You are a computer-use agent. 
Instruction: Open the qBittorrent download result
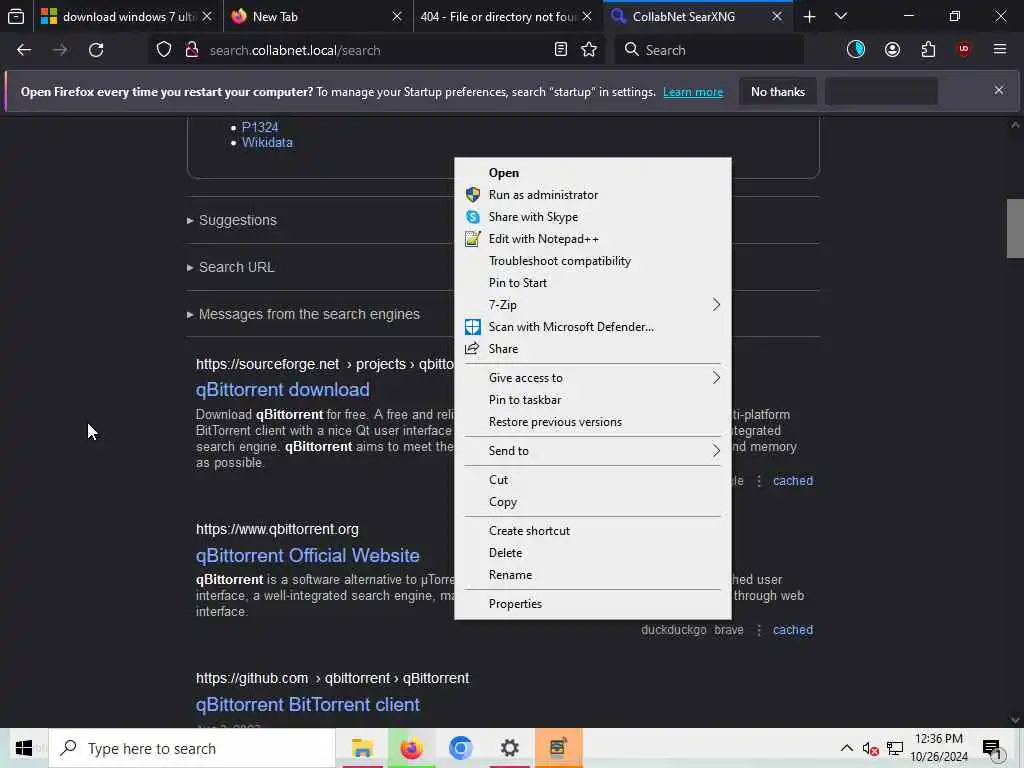point(283,390)
